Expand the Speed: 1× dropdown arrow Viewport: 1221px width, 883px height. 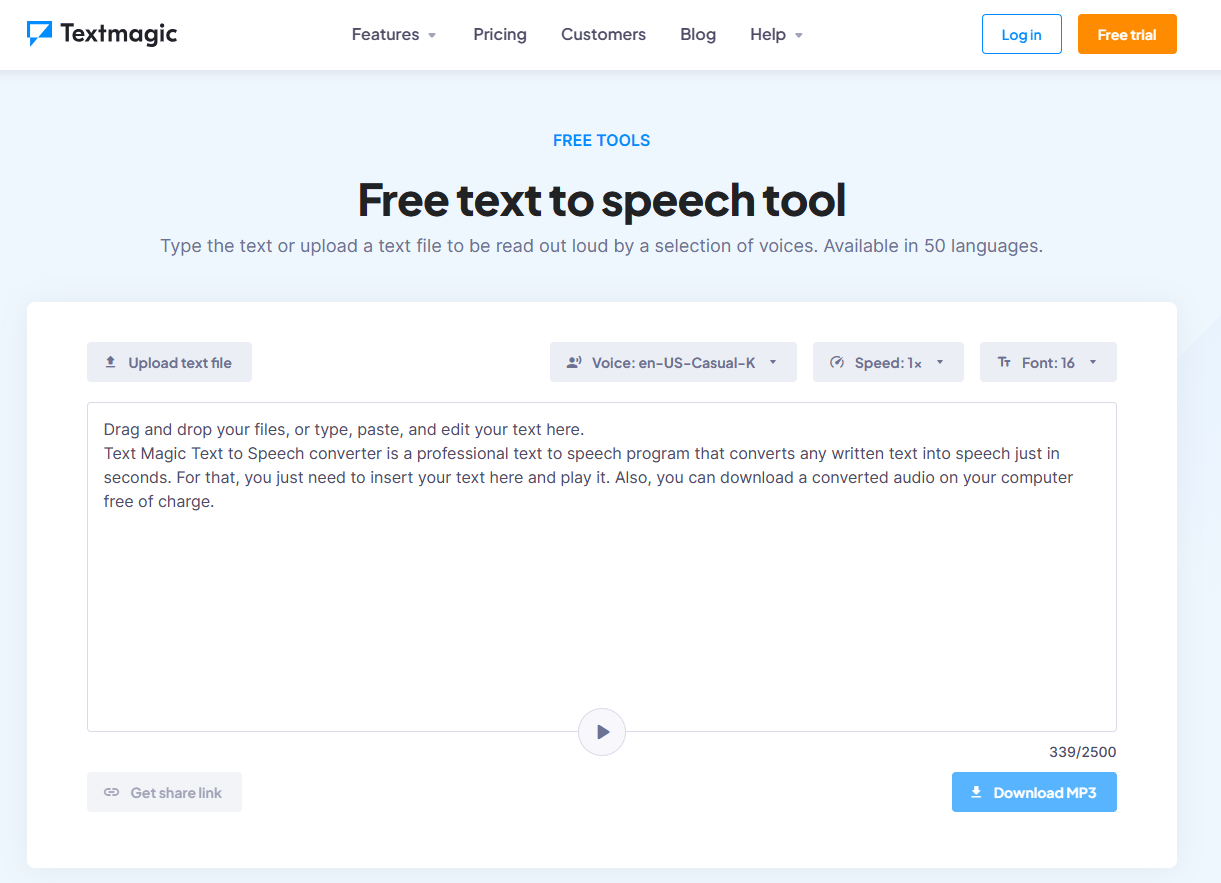tap(940, 363)
